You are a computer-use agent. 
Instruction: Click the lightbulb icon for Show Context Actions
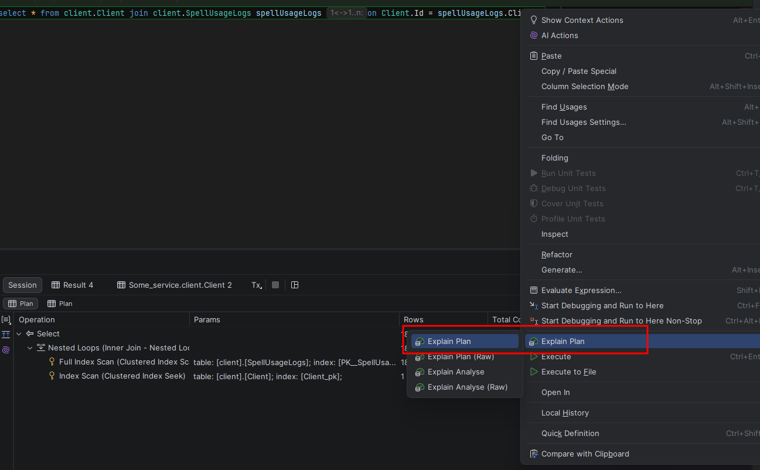click(x=534, y=20)
